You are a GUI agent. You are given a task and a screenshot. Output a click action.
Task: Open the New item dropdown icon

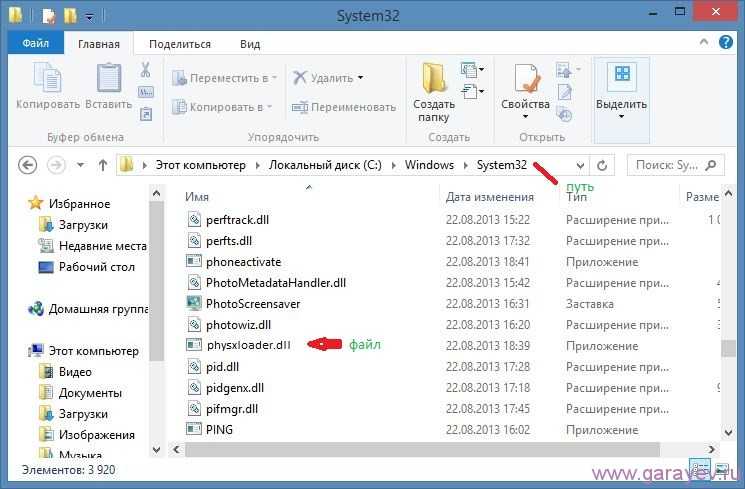pos(472,69)
